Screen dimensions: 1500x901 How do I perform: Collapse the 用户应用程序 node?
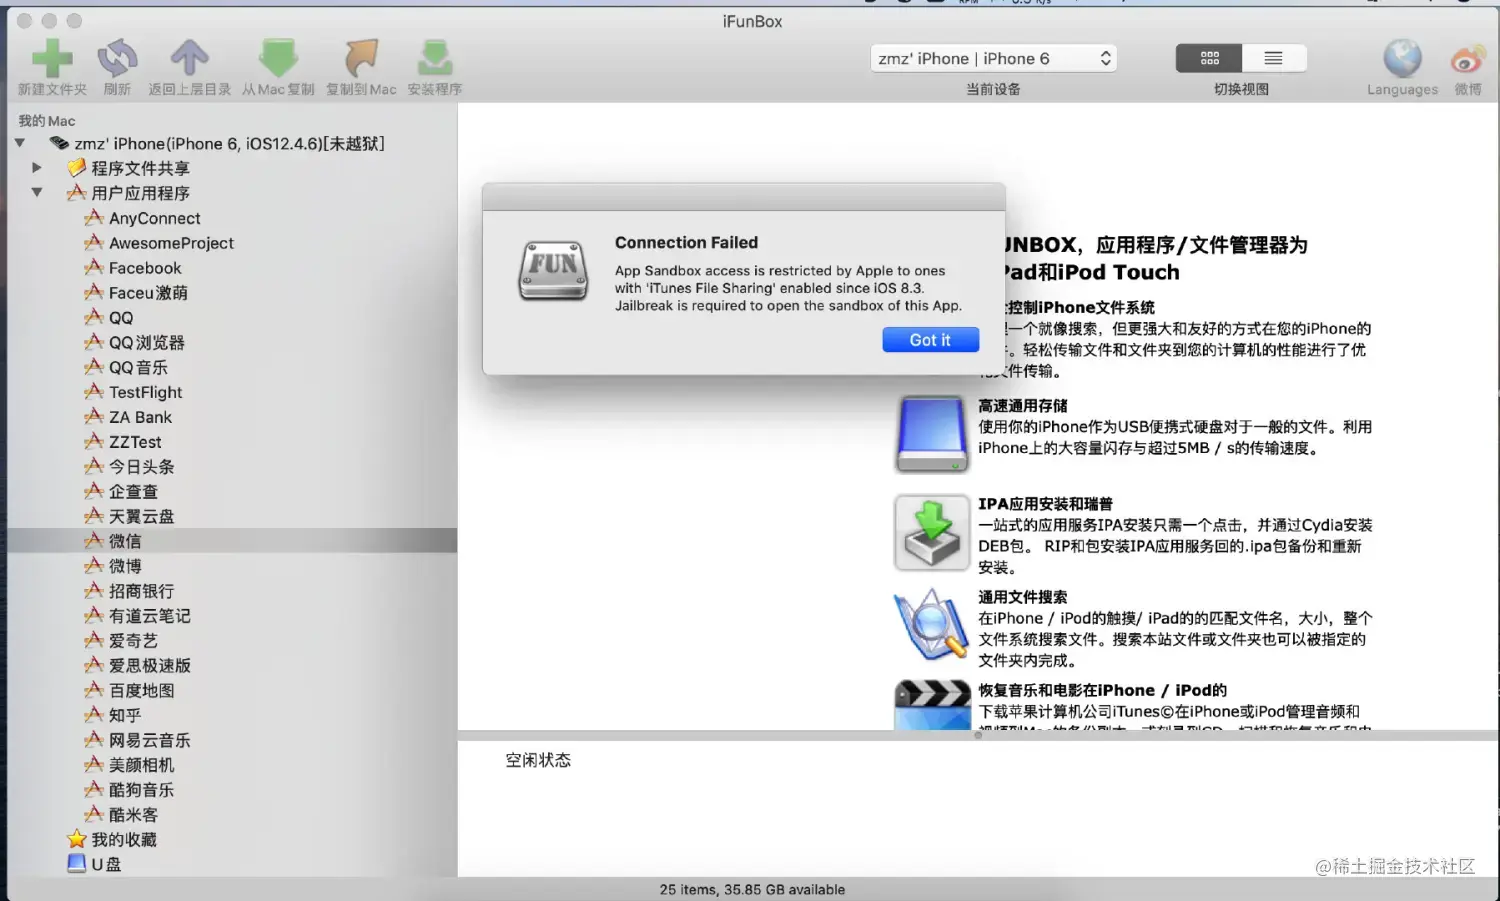point(37,192)
